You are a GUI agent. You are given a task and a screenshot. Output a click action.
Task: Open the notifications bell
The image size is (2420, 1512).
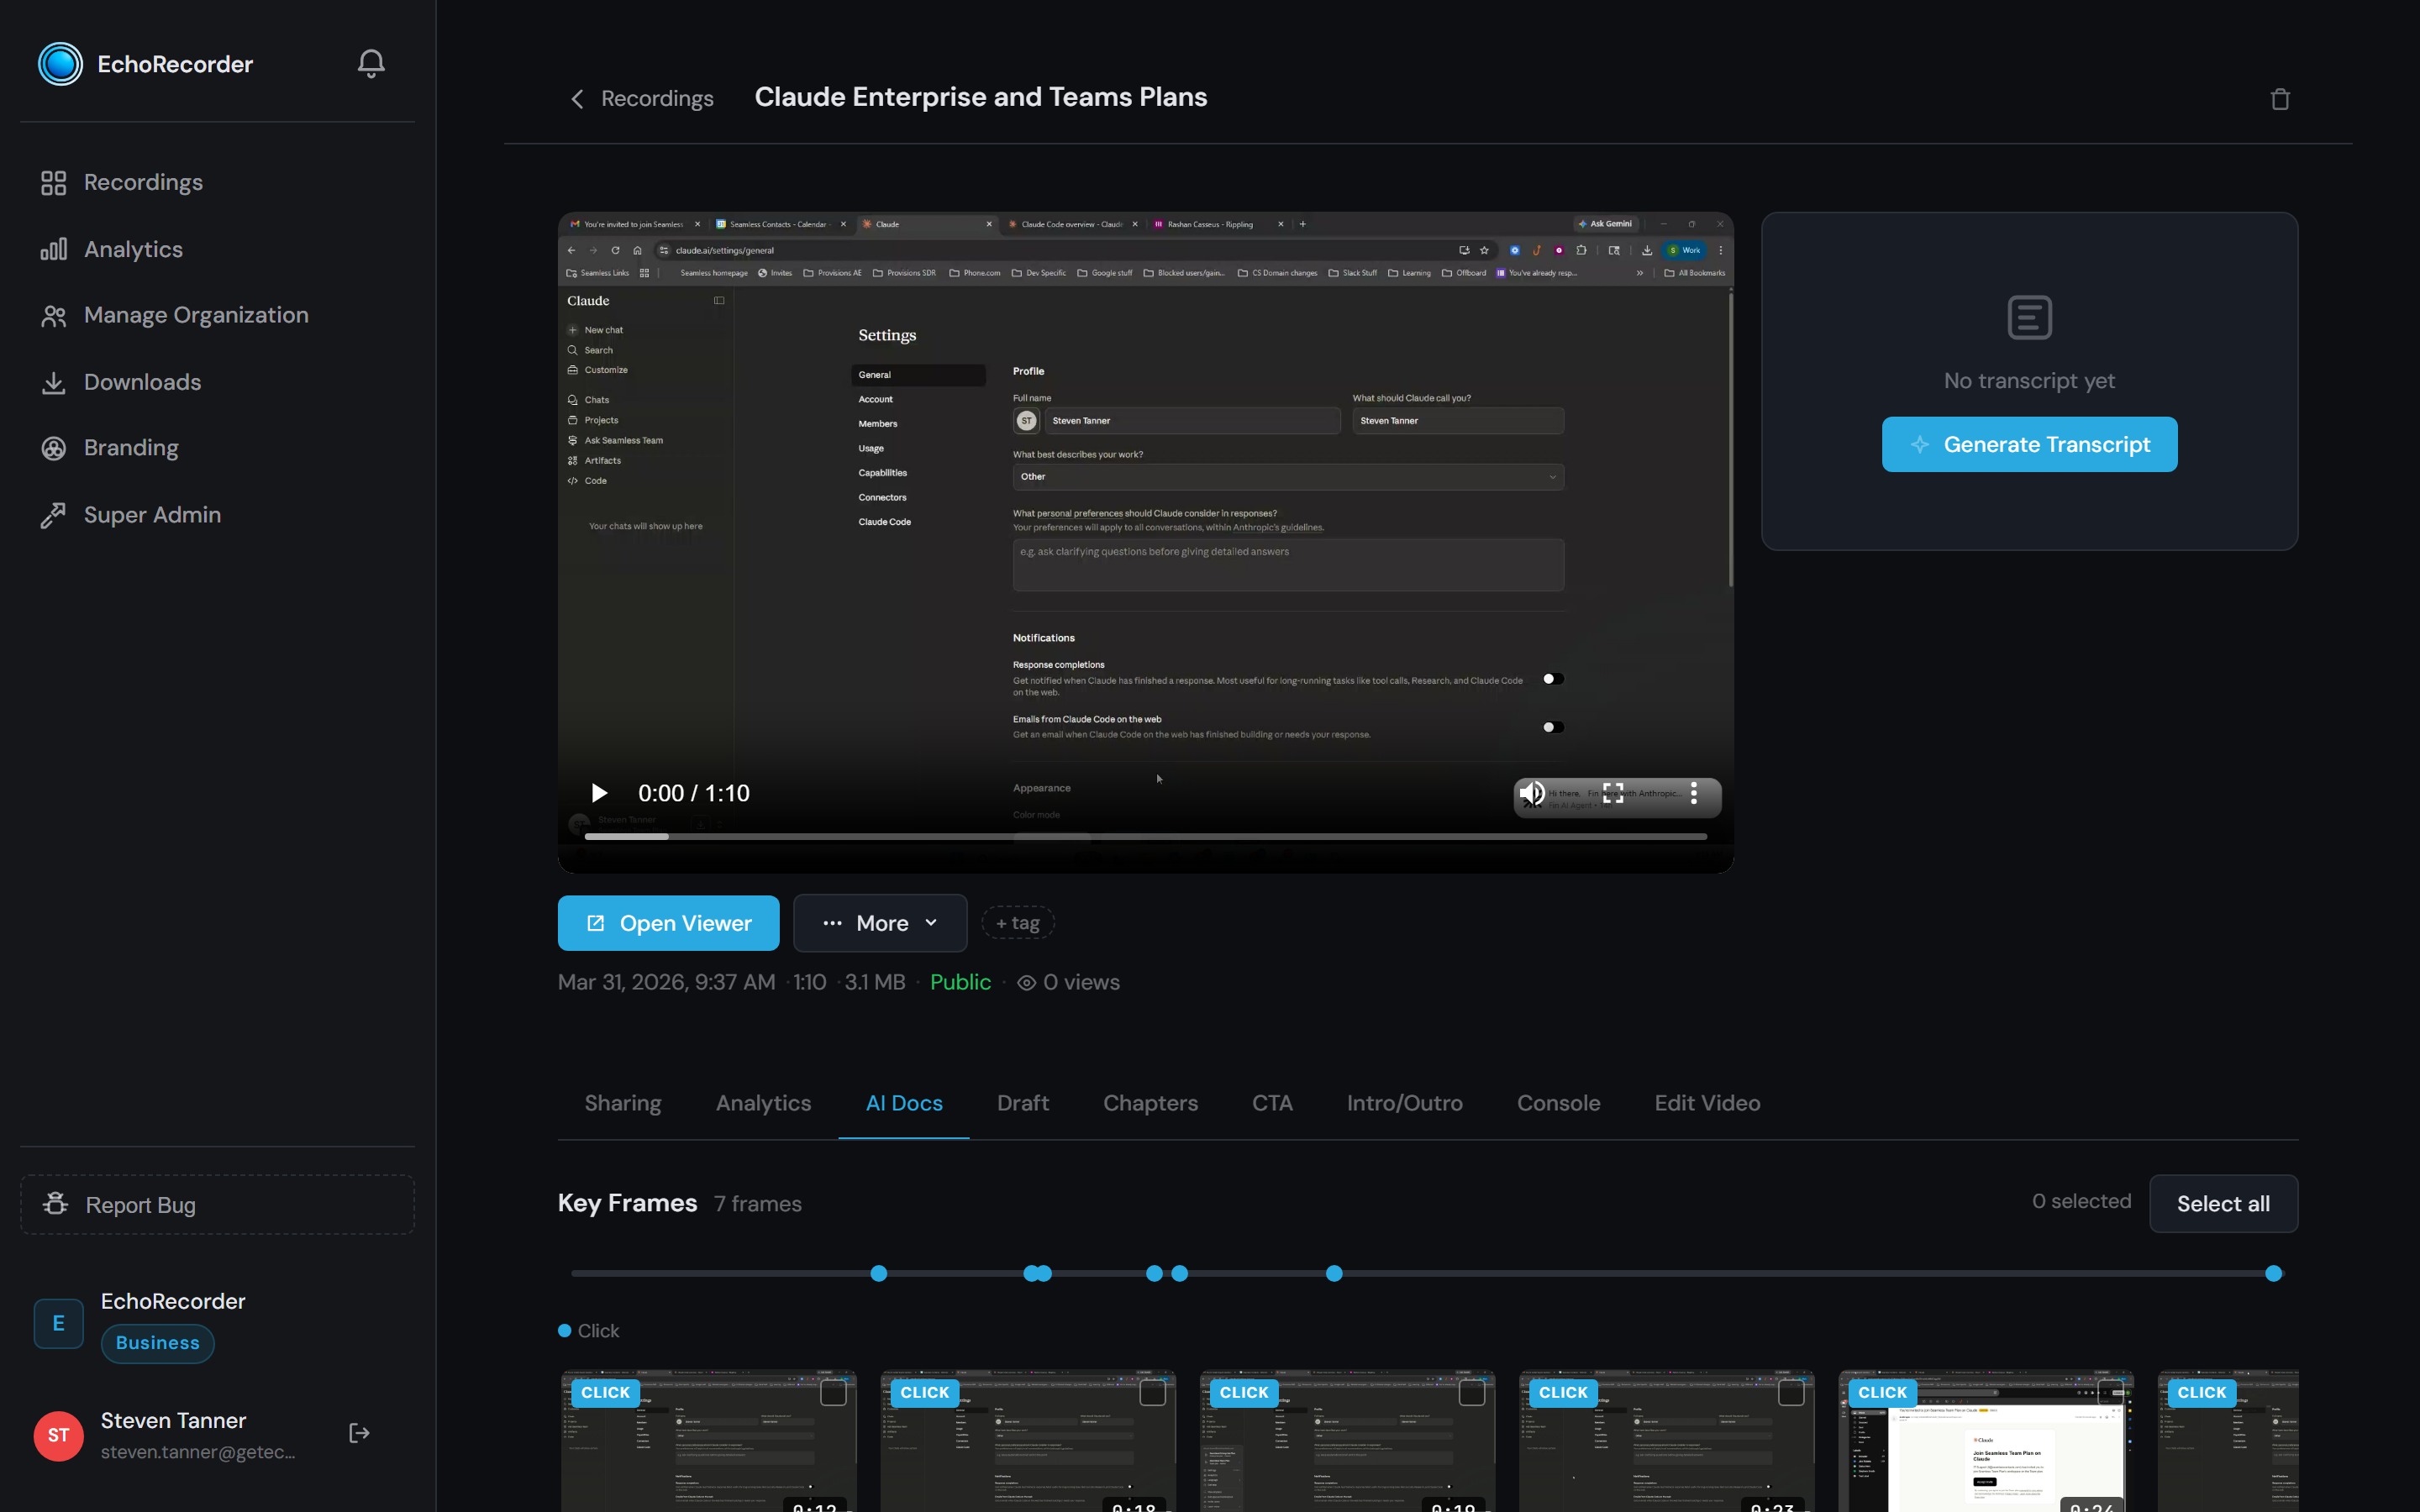click(370, 63)
